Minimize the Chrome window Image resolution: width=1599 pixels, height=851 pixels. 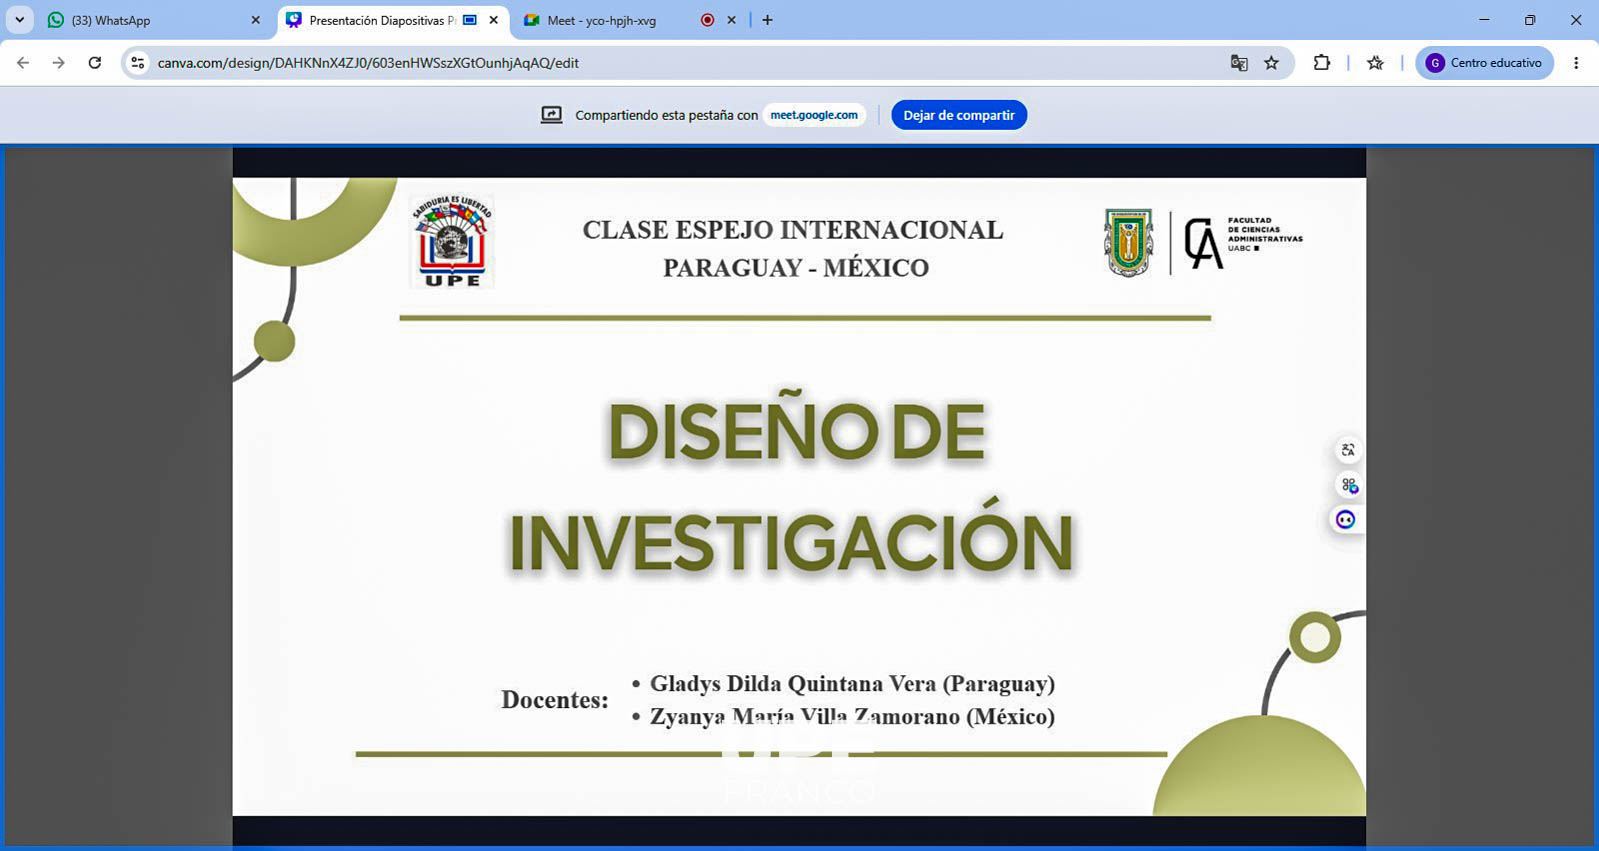pyautogui.click(x=1484, y=20)
